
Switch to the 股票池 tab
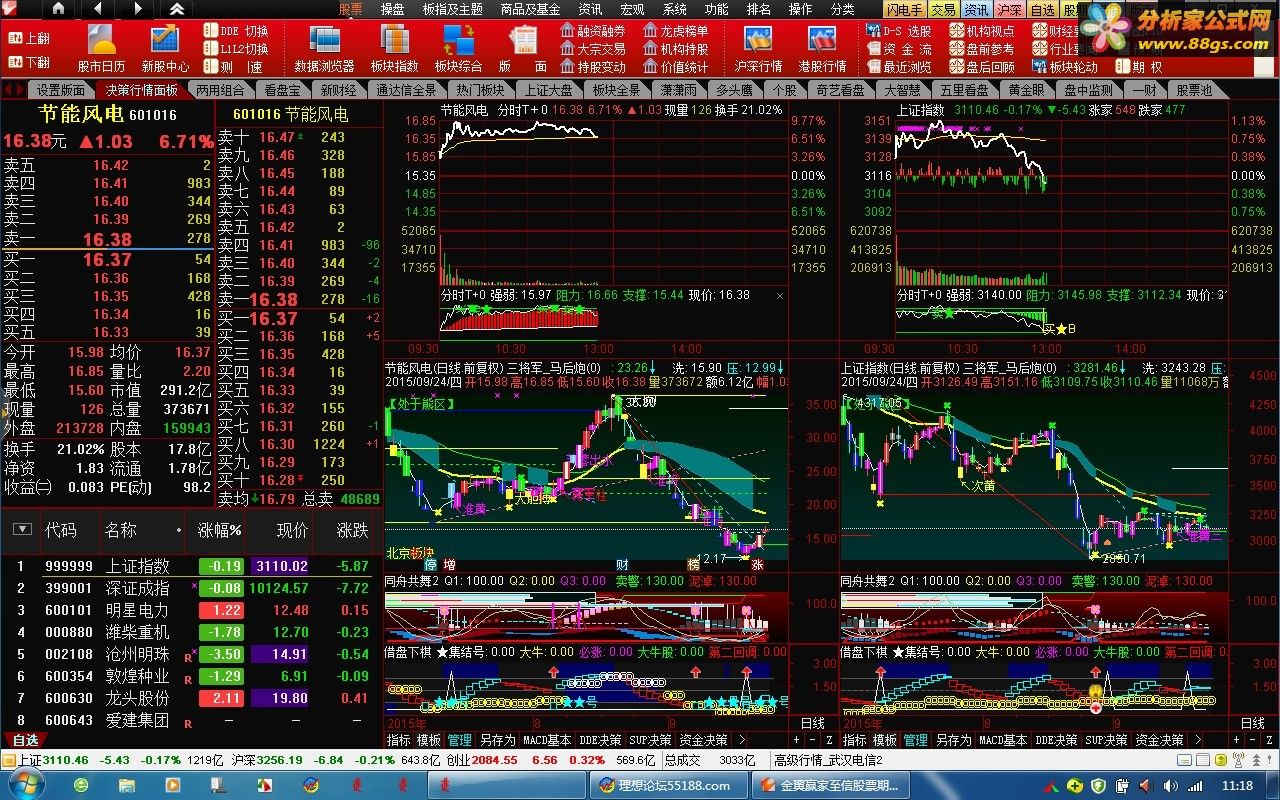tap(1193, 90)
